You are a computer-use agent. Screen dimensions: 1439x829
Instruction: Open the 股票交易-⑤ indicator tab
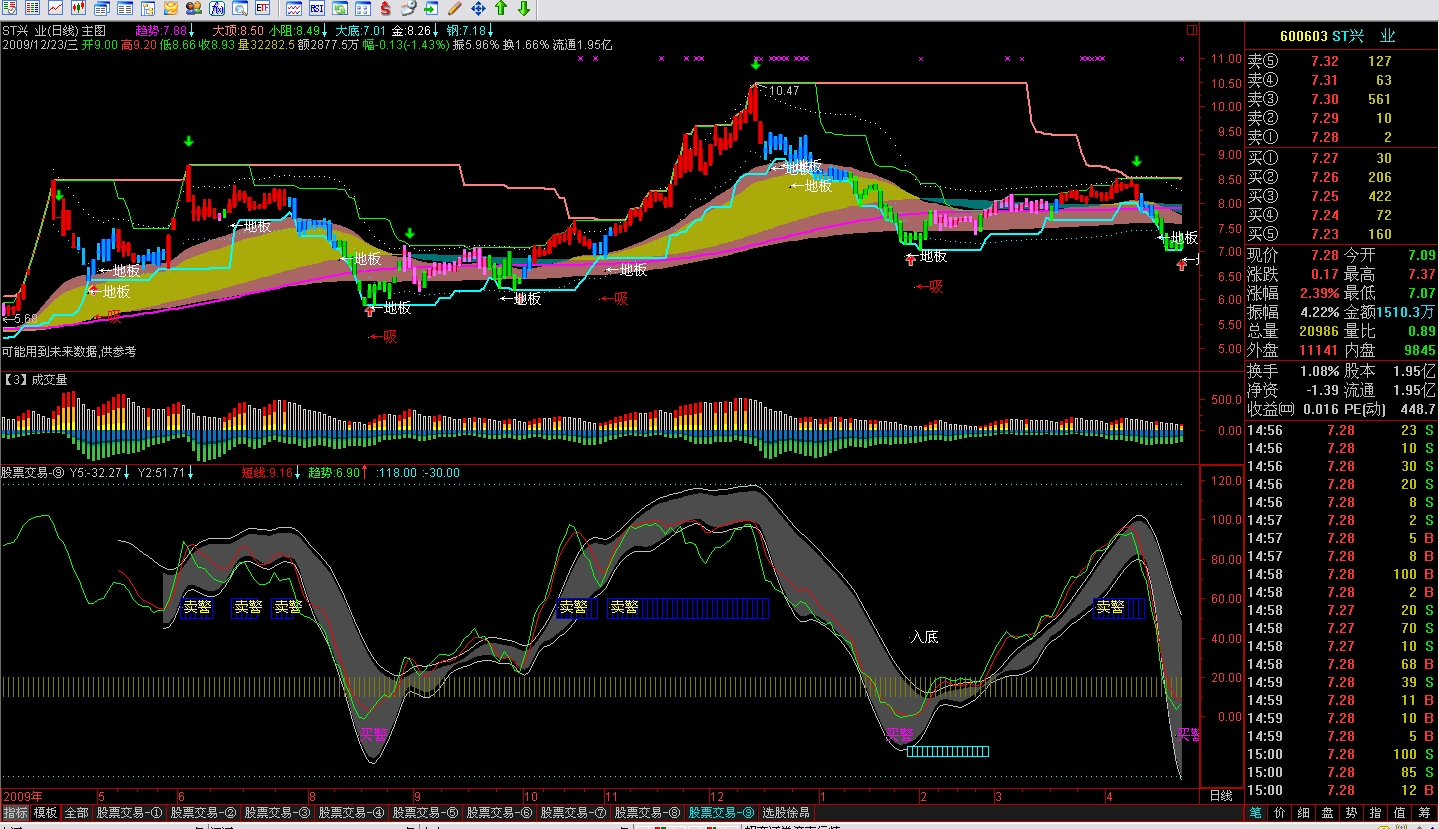pos(426,813)
